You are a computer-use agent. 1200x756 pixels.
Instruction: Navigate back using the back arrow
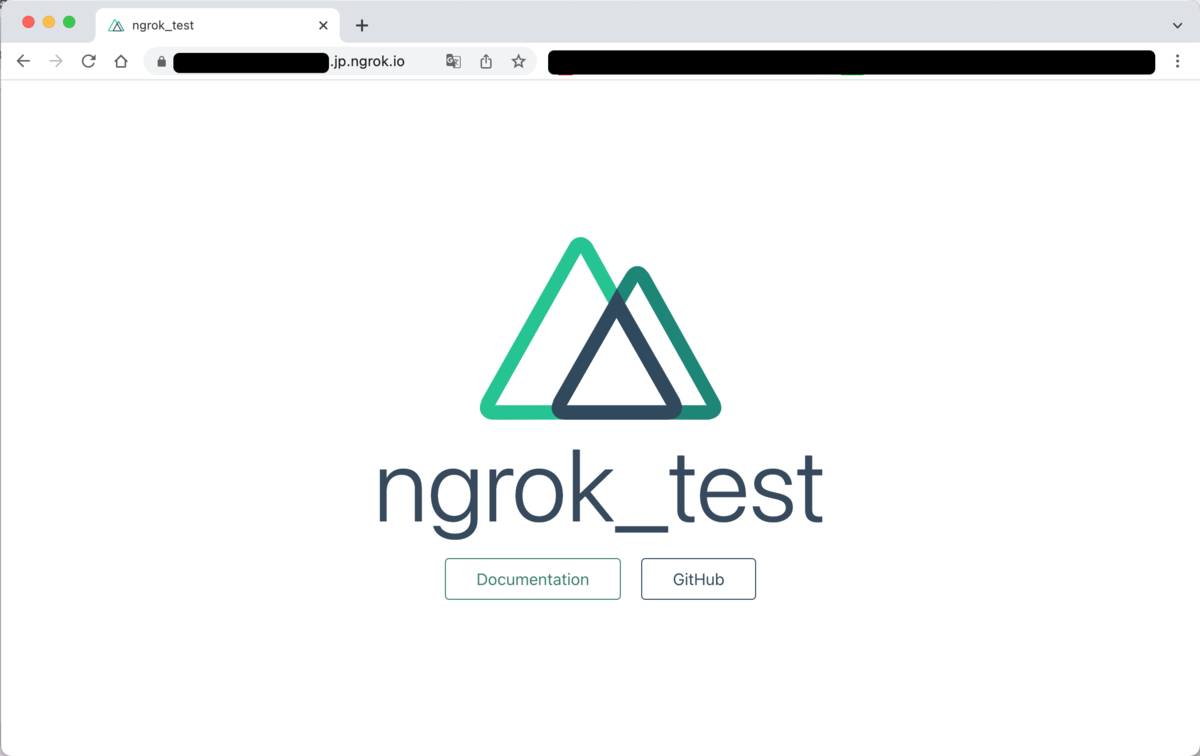(x=23, y=61)
